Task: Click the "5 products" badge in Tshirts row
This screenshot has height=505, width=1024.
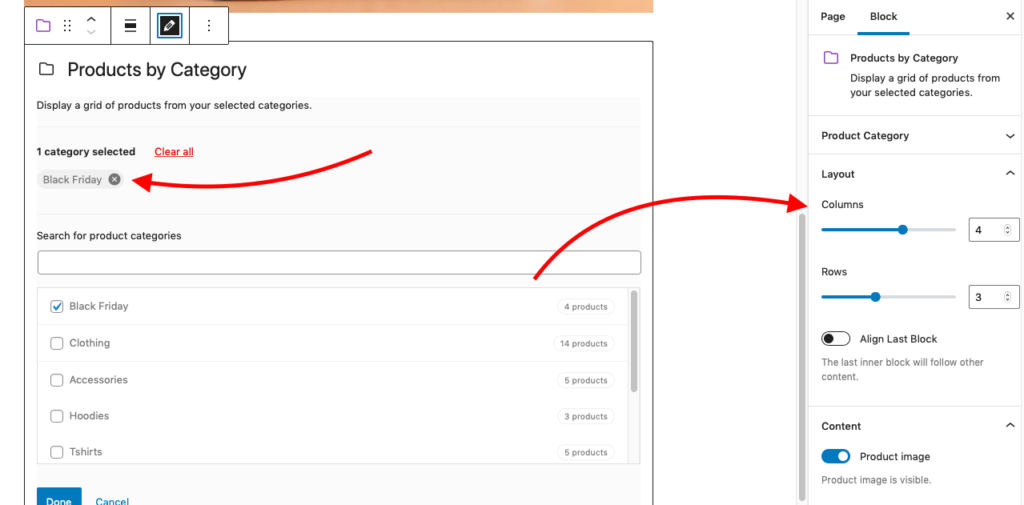Action: 586,452
